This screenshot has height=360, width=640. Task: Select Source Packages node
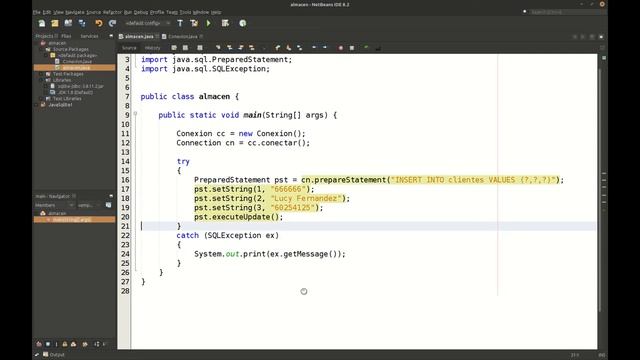71,49
